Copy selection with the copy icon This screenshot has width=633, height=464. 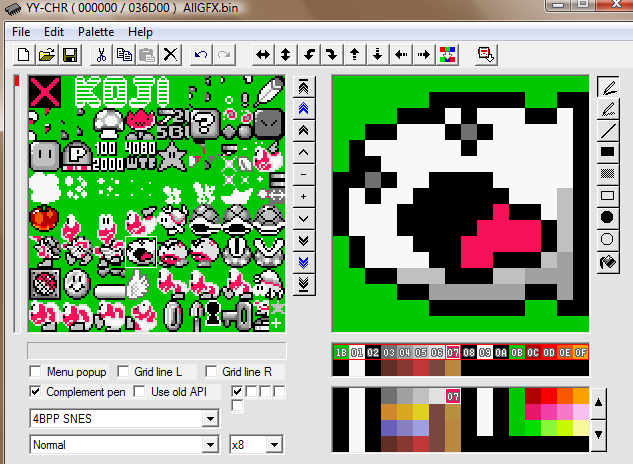pos(124,55)
